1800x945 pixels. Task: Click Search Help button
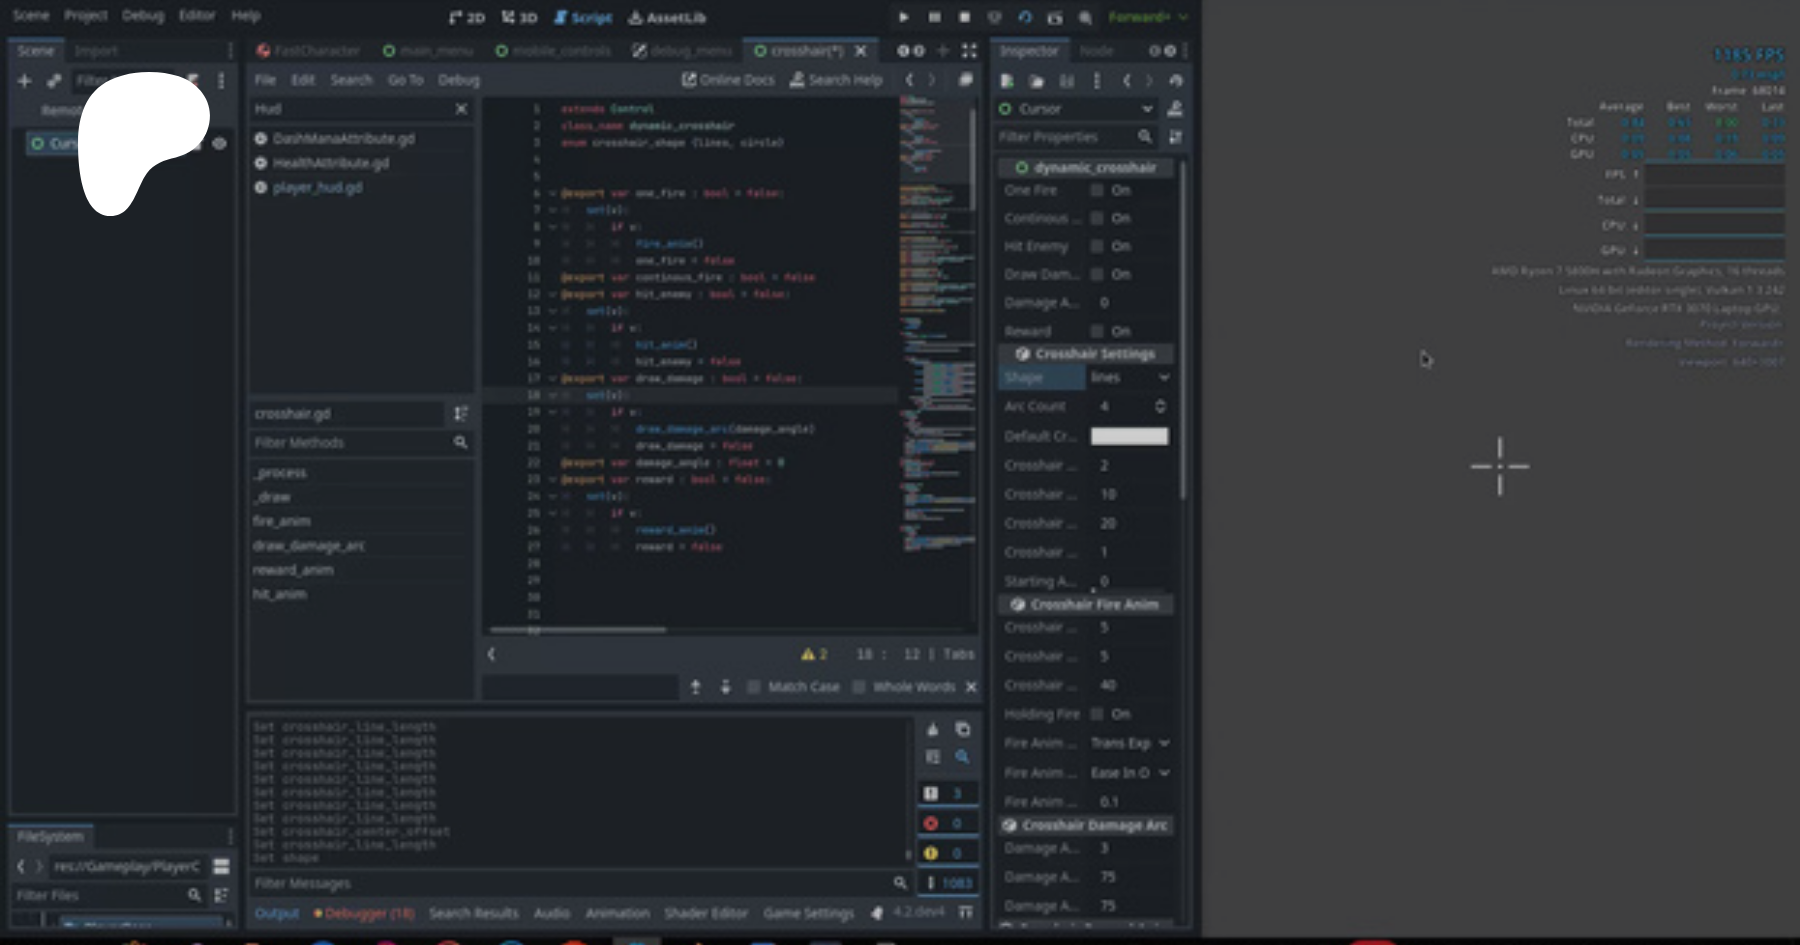point(836,80)
